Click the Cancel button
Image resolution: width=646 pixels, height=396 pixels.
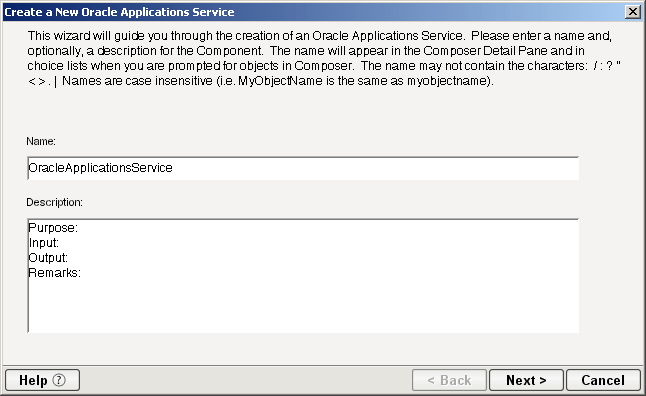(x=603, y=380)
